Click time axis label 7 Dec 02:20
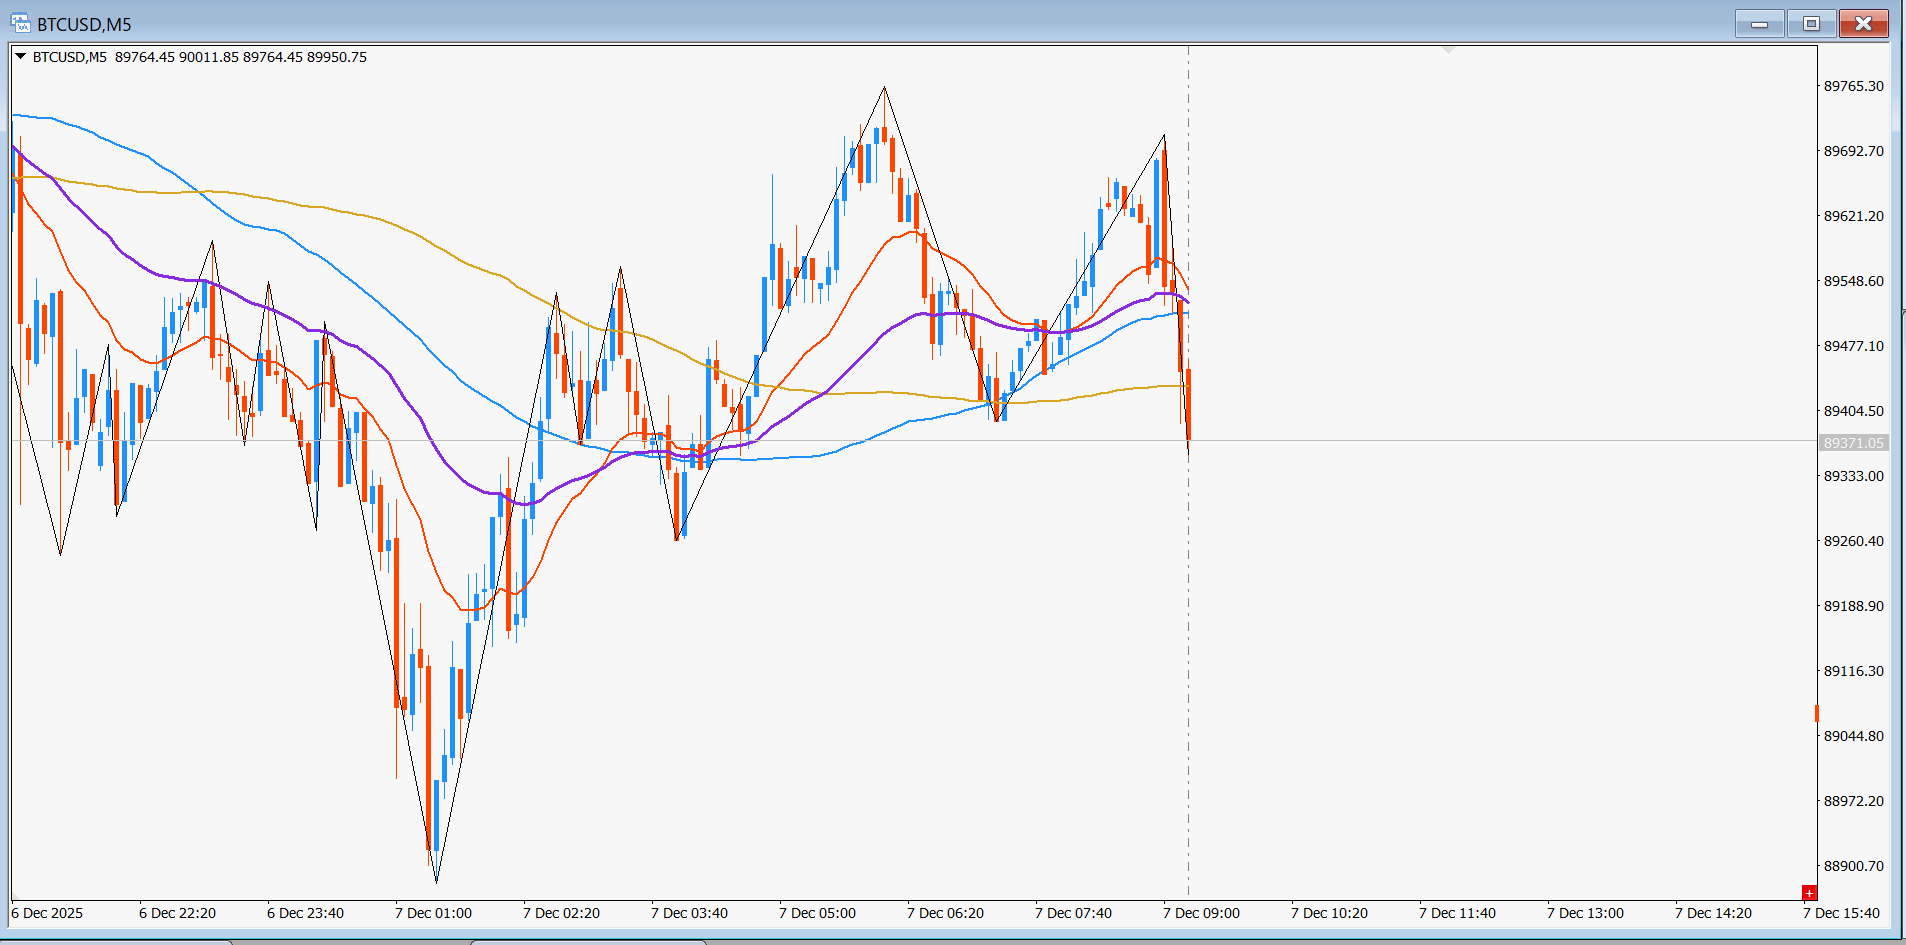 [x=561, y=913]
